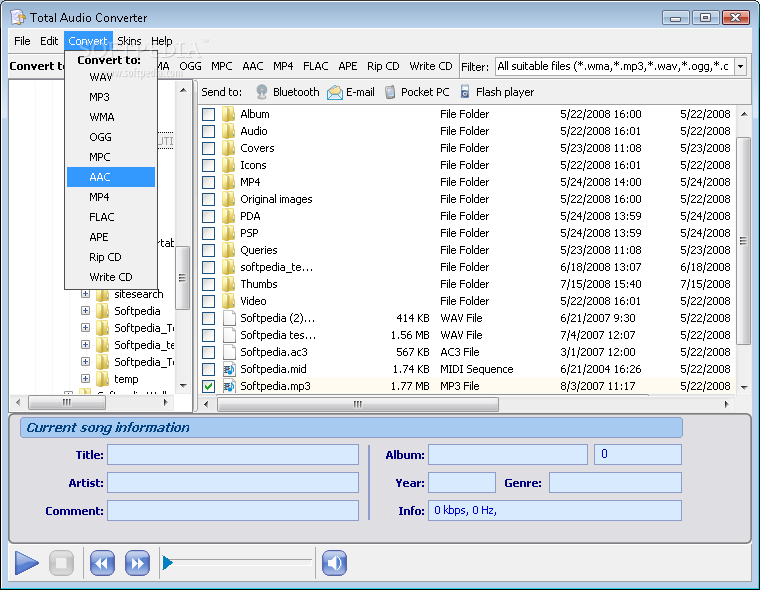Click the toolbar MPC button
The height and width of the screenshot is (590, 760).
tap(222, 66)
